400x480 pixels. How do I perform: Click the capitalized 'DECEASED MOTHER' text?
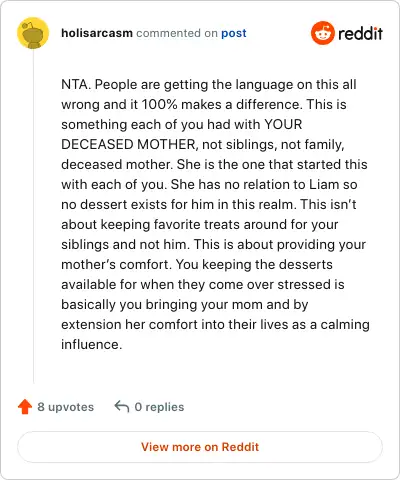click(128, 144)
